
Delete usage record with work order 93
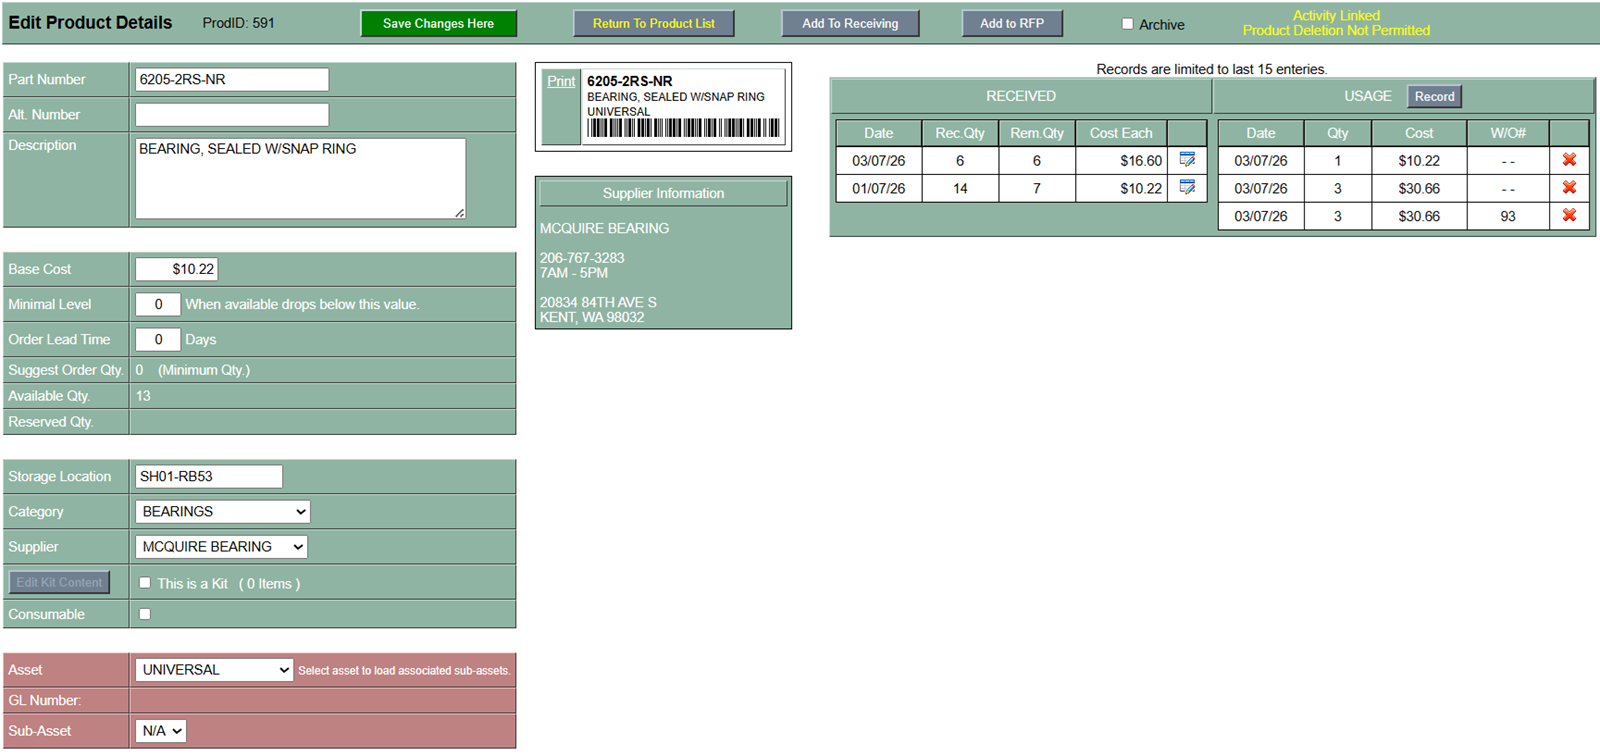tap(1569, 216)
